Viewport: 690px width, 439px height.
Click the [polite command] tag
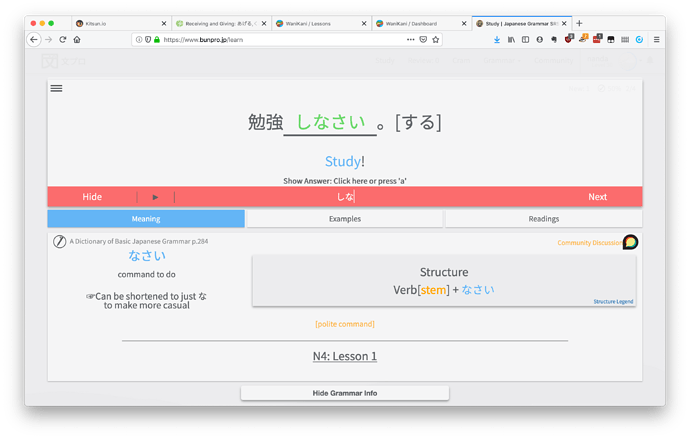click(345, 324)
